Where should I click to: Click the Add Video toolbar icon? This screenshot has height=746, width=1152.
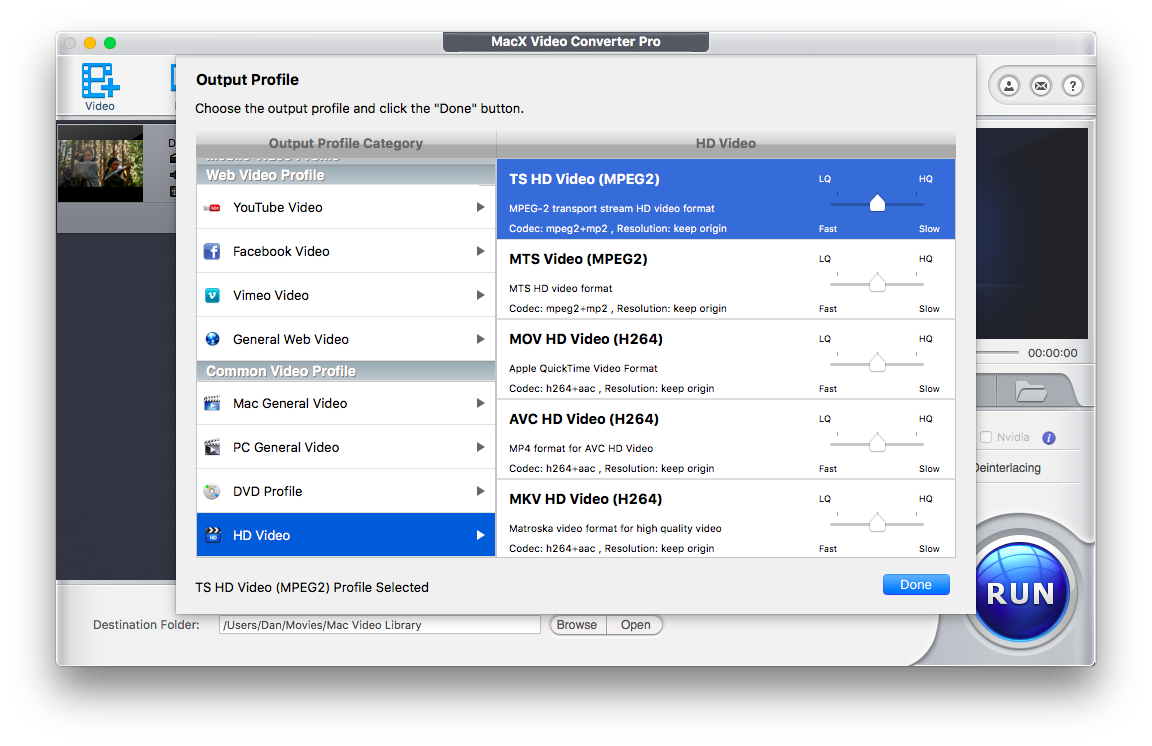[x=100, y=81]
